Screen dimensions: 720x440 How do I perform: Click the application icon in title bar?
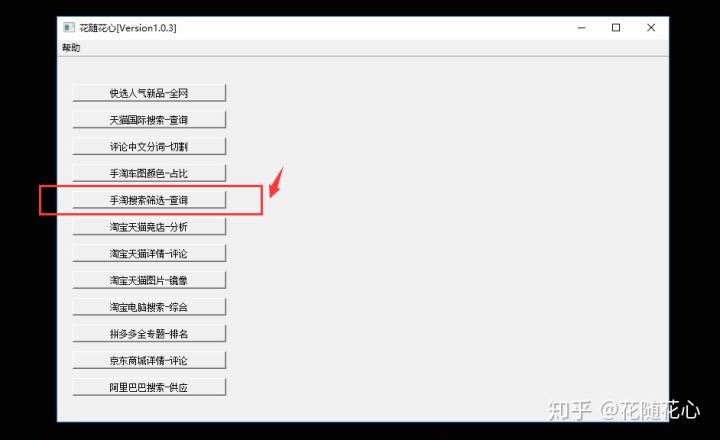click(69, 28)
